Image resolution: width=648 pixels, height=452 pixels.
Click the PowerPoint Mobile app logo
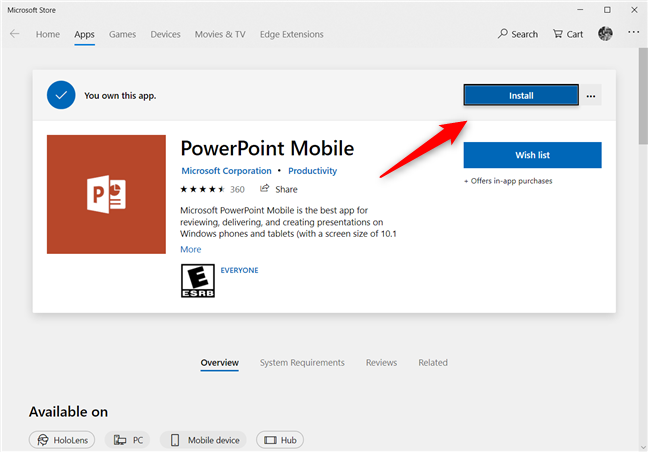(x=106, y=194)
